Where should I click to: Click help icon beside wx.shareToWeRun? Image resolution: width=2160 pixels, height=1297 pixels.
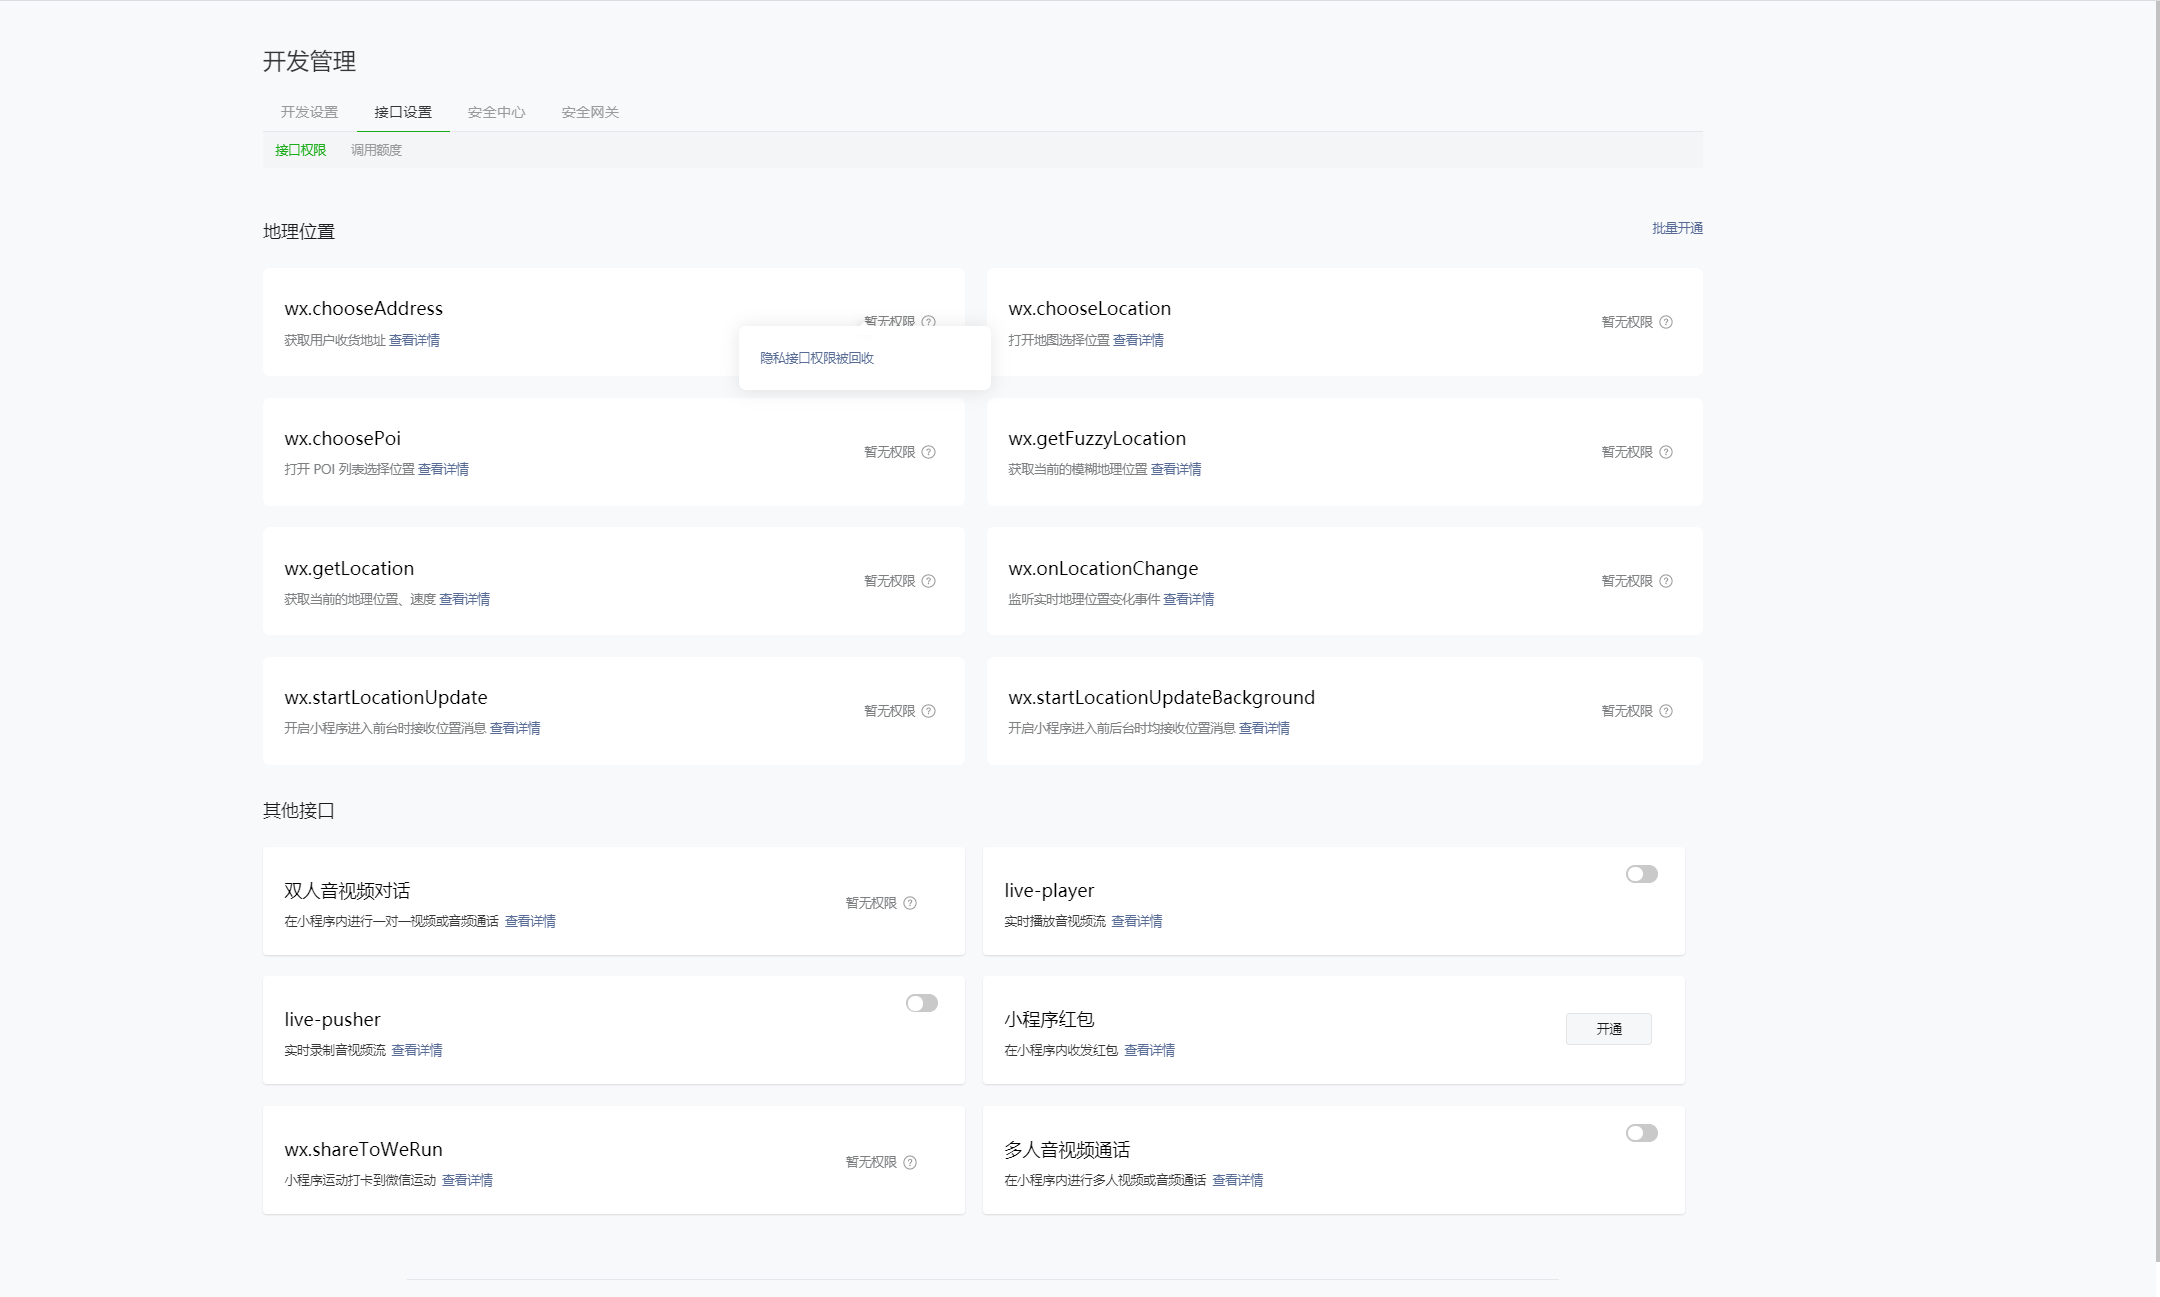(910, 1162)
